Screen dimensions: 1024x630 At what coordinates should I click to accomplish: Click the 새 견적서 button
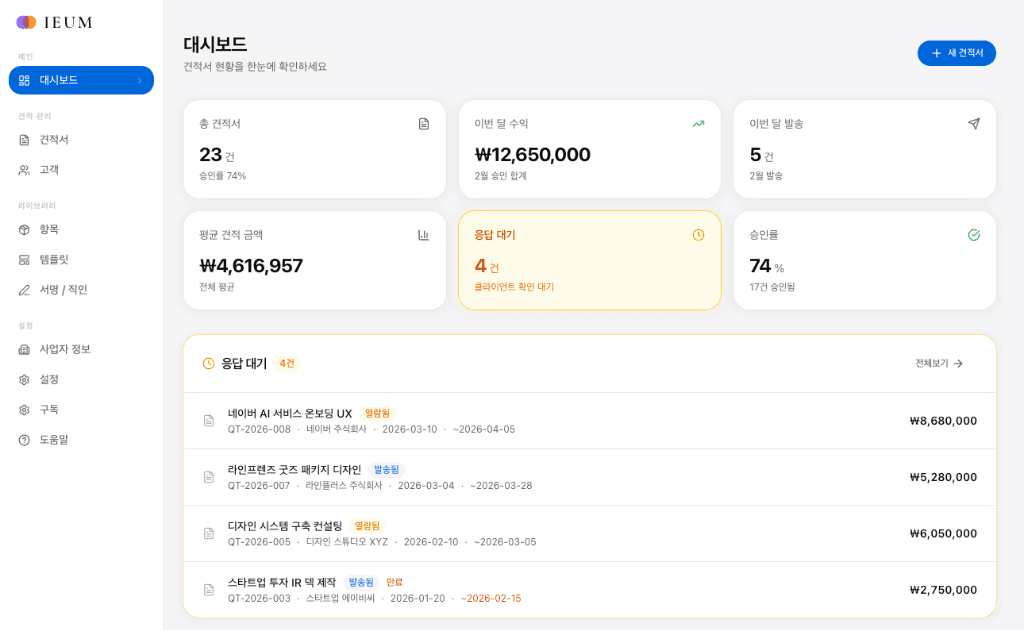tap(956, 53)
